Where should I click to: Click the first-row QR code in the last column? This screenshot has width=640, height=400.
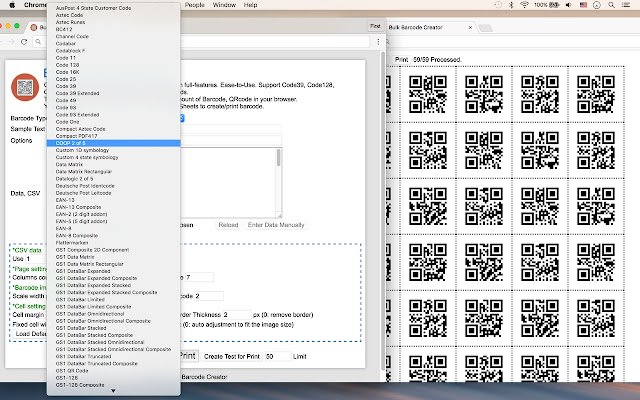(x=596, y=94)
